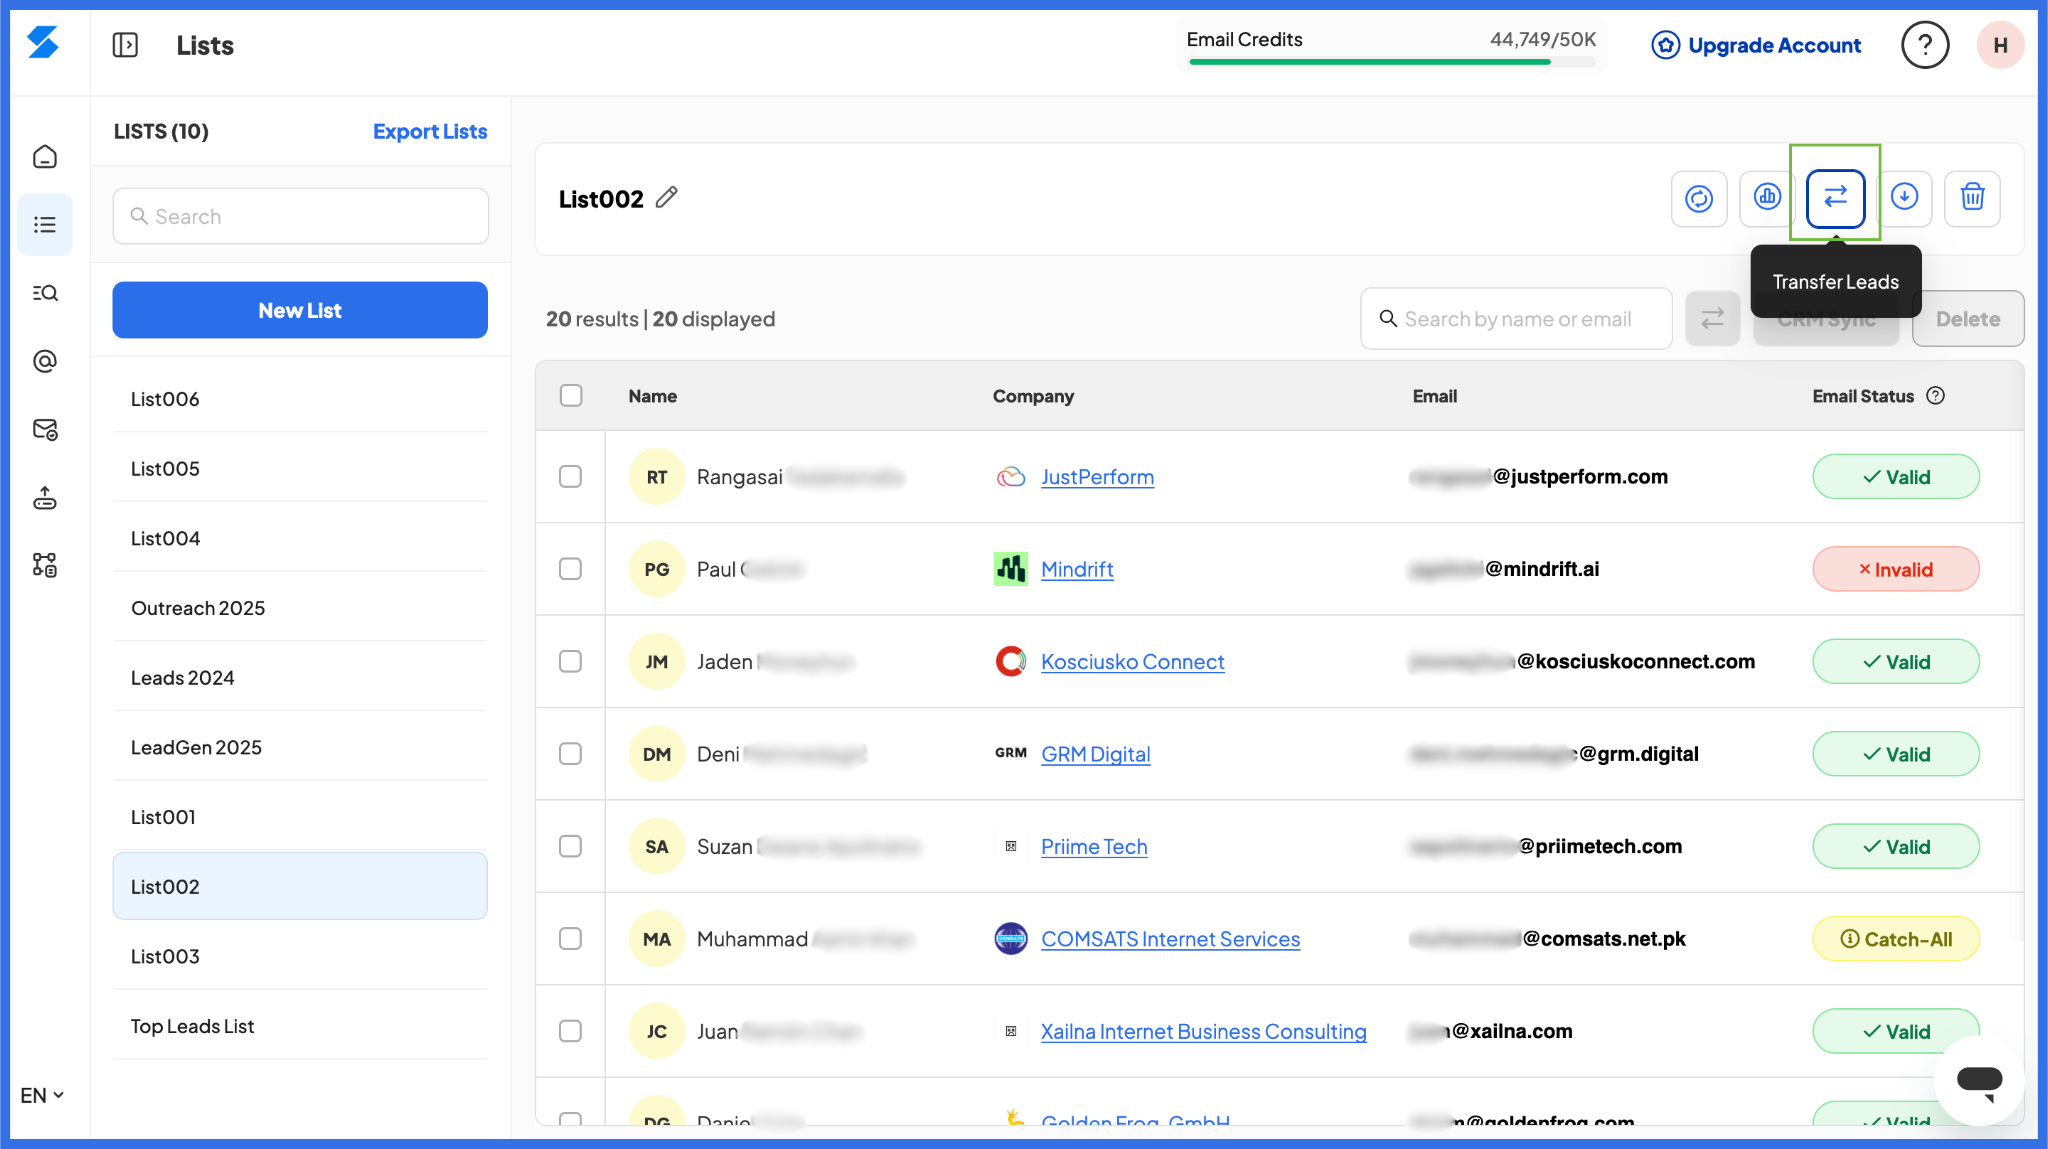
Task: Click the list statistics chart icon
Action: pyautogui.click(x=1767, y=197)
